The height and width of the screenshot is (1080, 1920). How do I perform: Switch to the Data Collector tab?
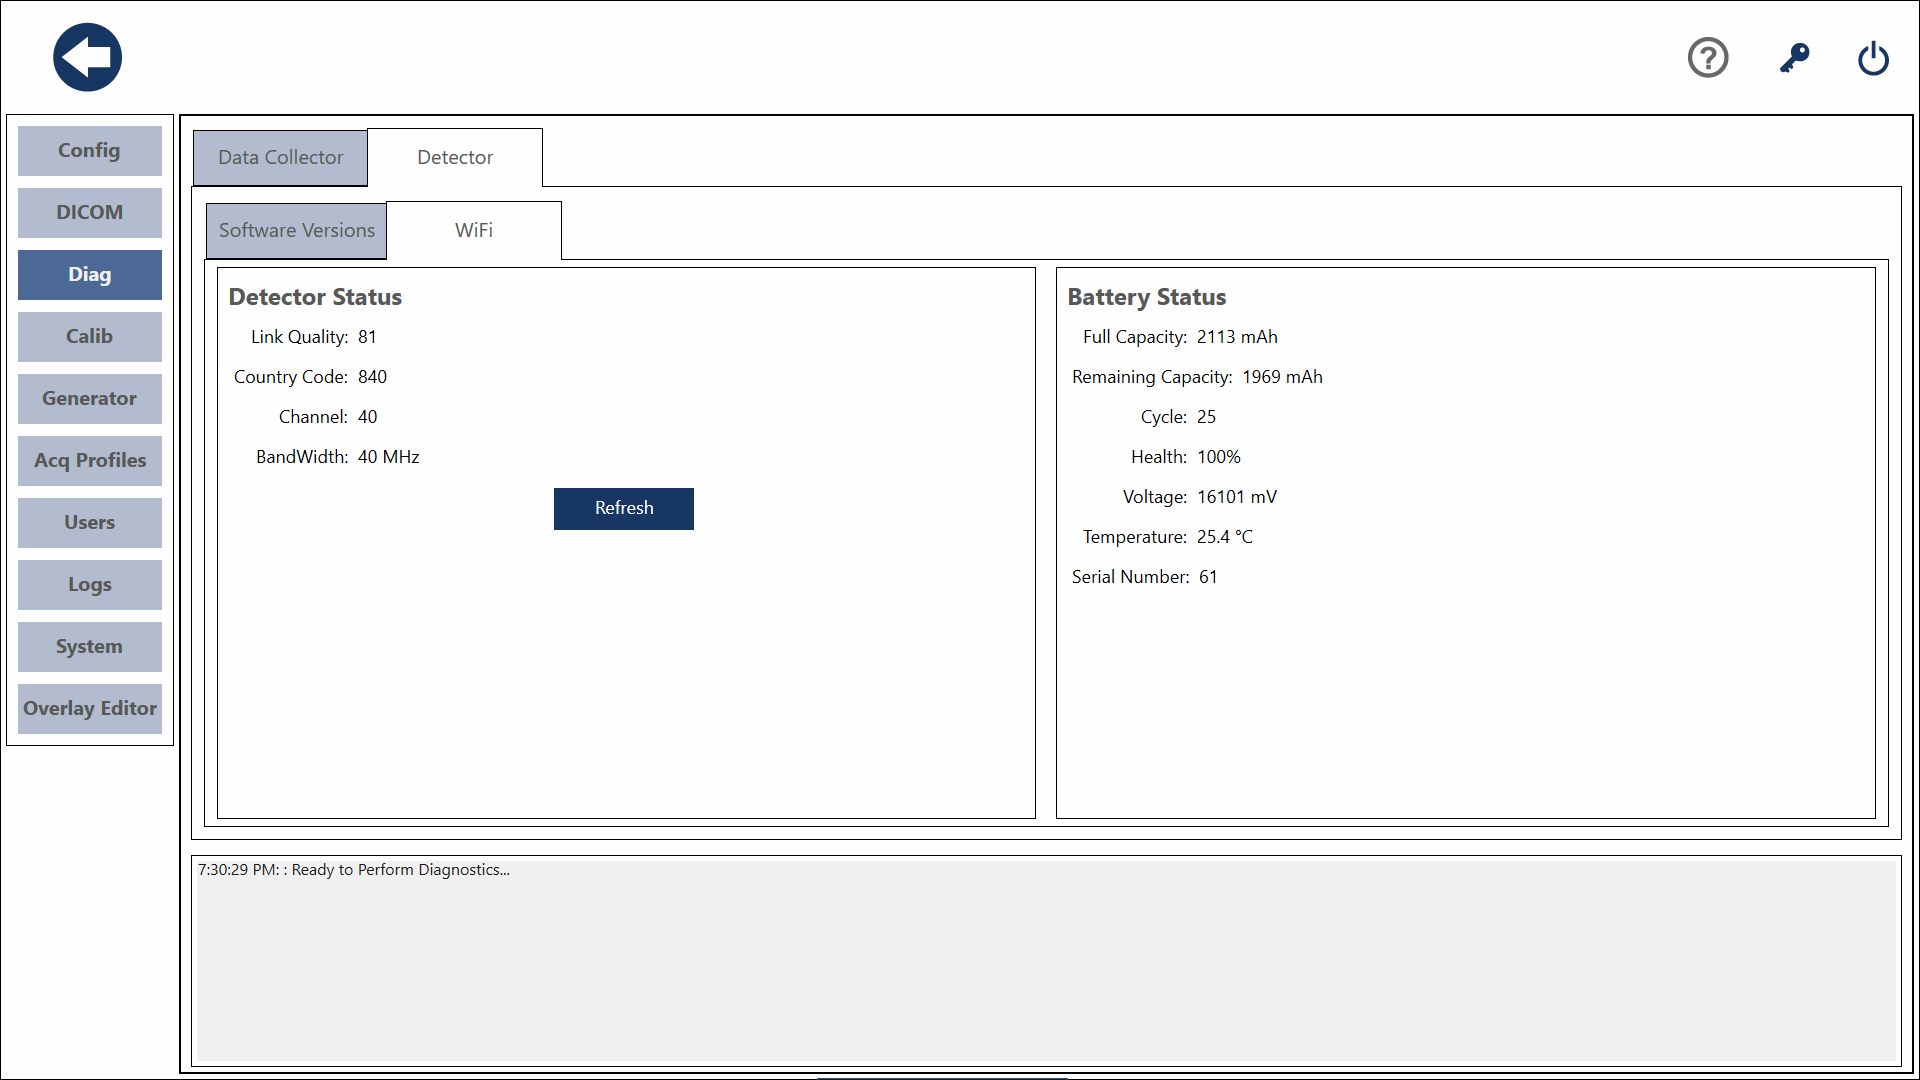pos(280,157)
